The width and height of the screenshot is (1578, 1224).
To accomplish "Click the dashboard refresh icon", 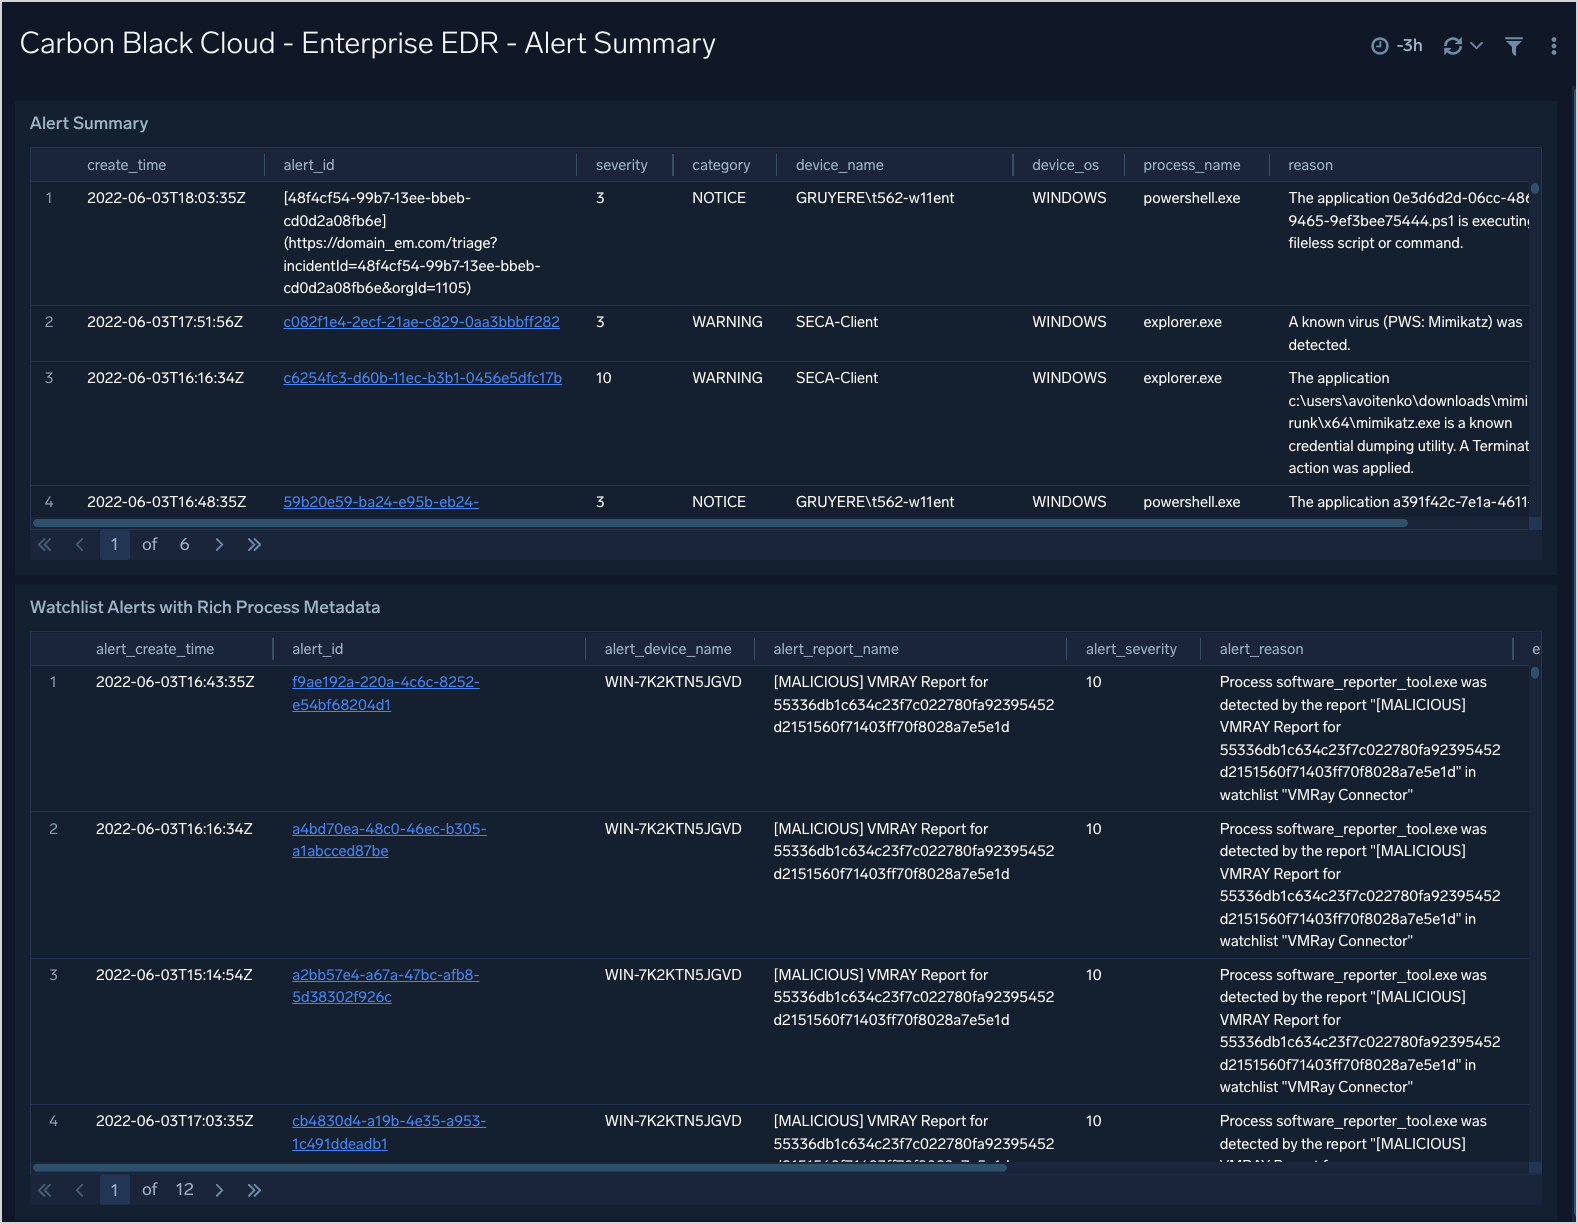I will pyautogui.click(x=1452, y=46).
